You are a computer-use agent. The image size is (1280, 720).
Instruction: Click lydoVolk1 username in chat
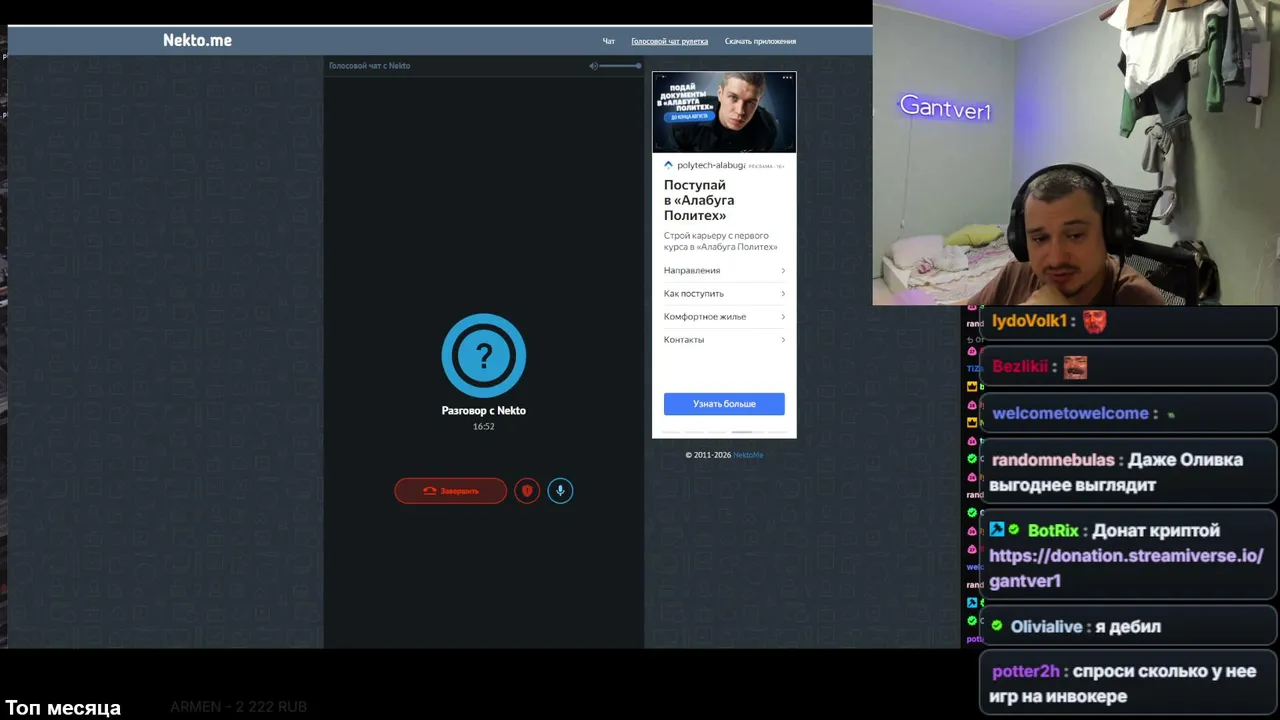(x=1029, y=321)
